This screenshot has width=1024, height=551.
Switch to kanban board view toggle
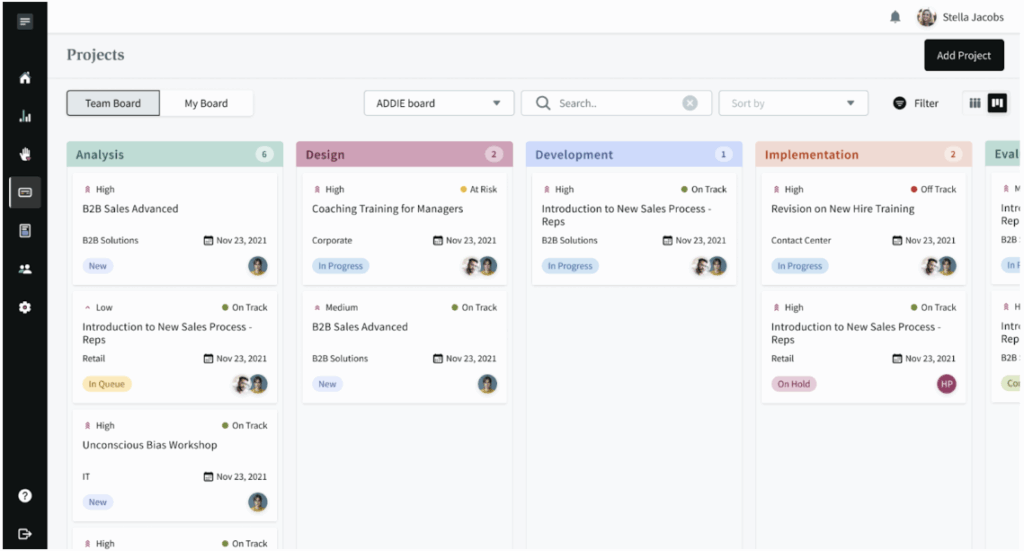tap(997, 103)
